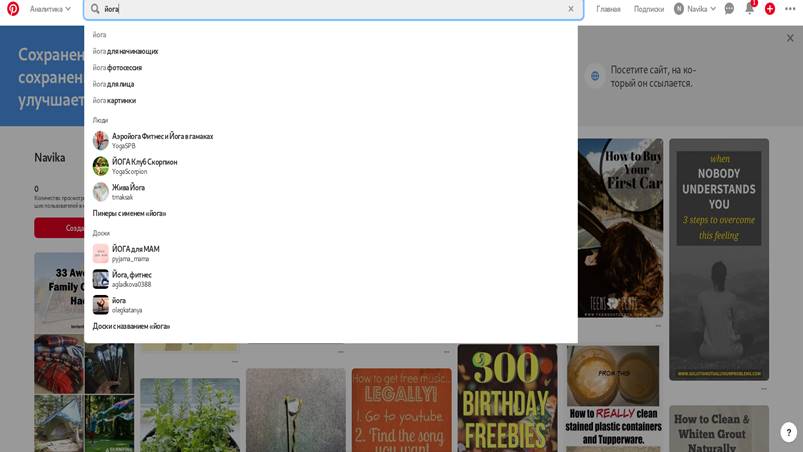Select suggestion "йога для начинающих"
This screenshot has height=452, width=803.
(x=125, y=51)
